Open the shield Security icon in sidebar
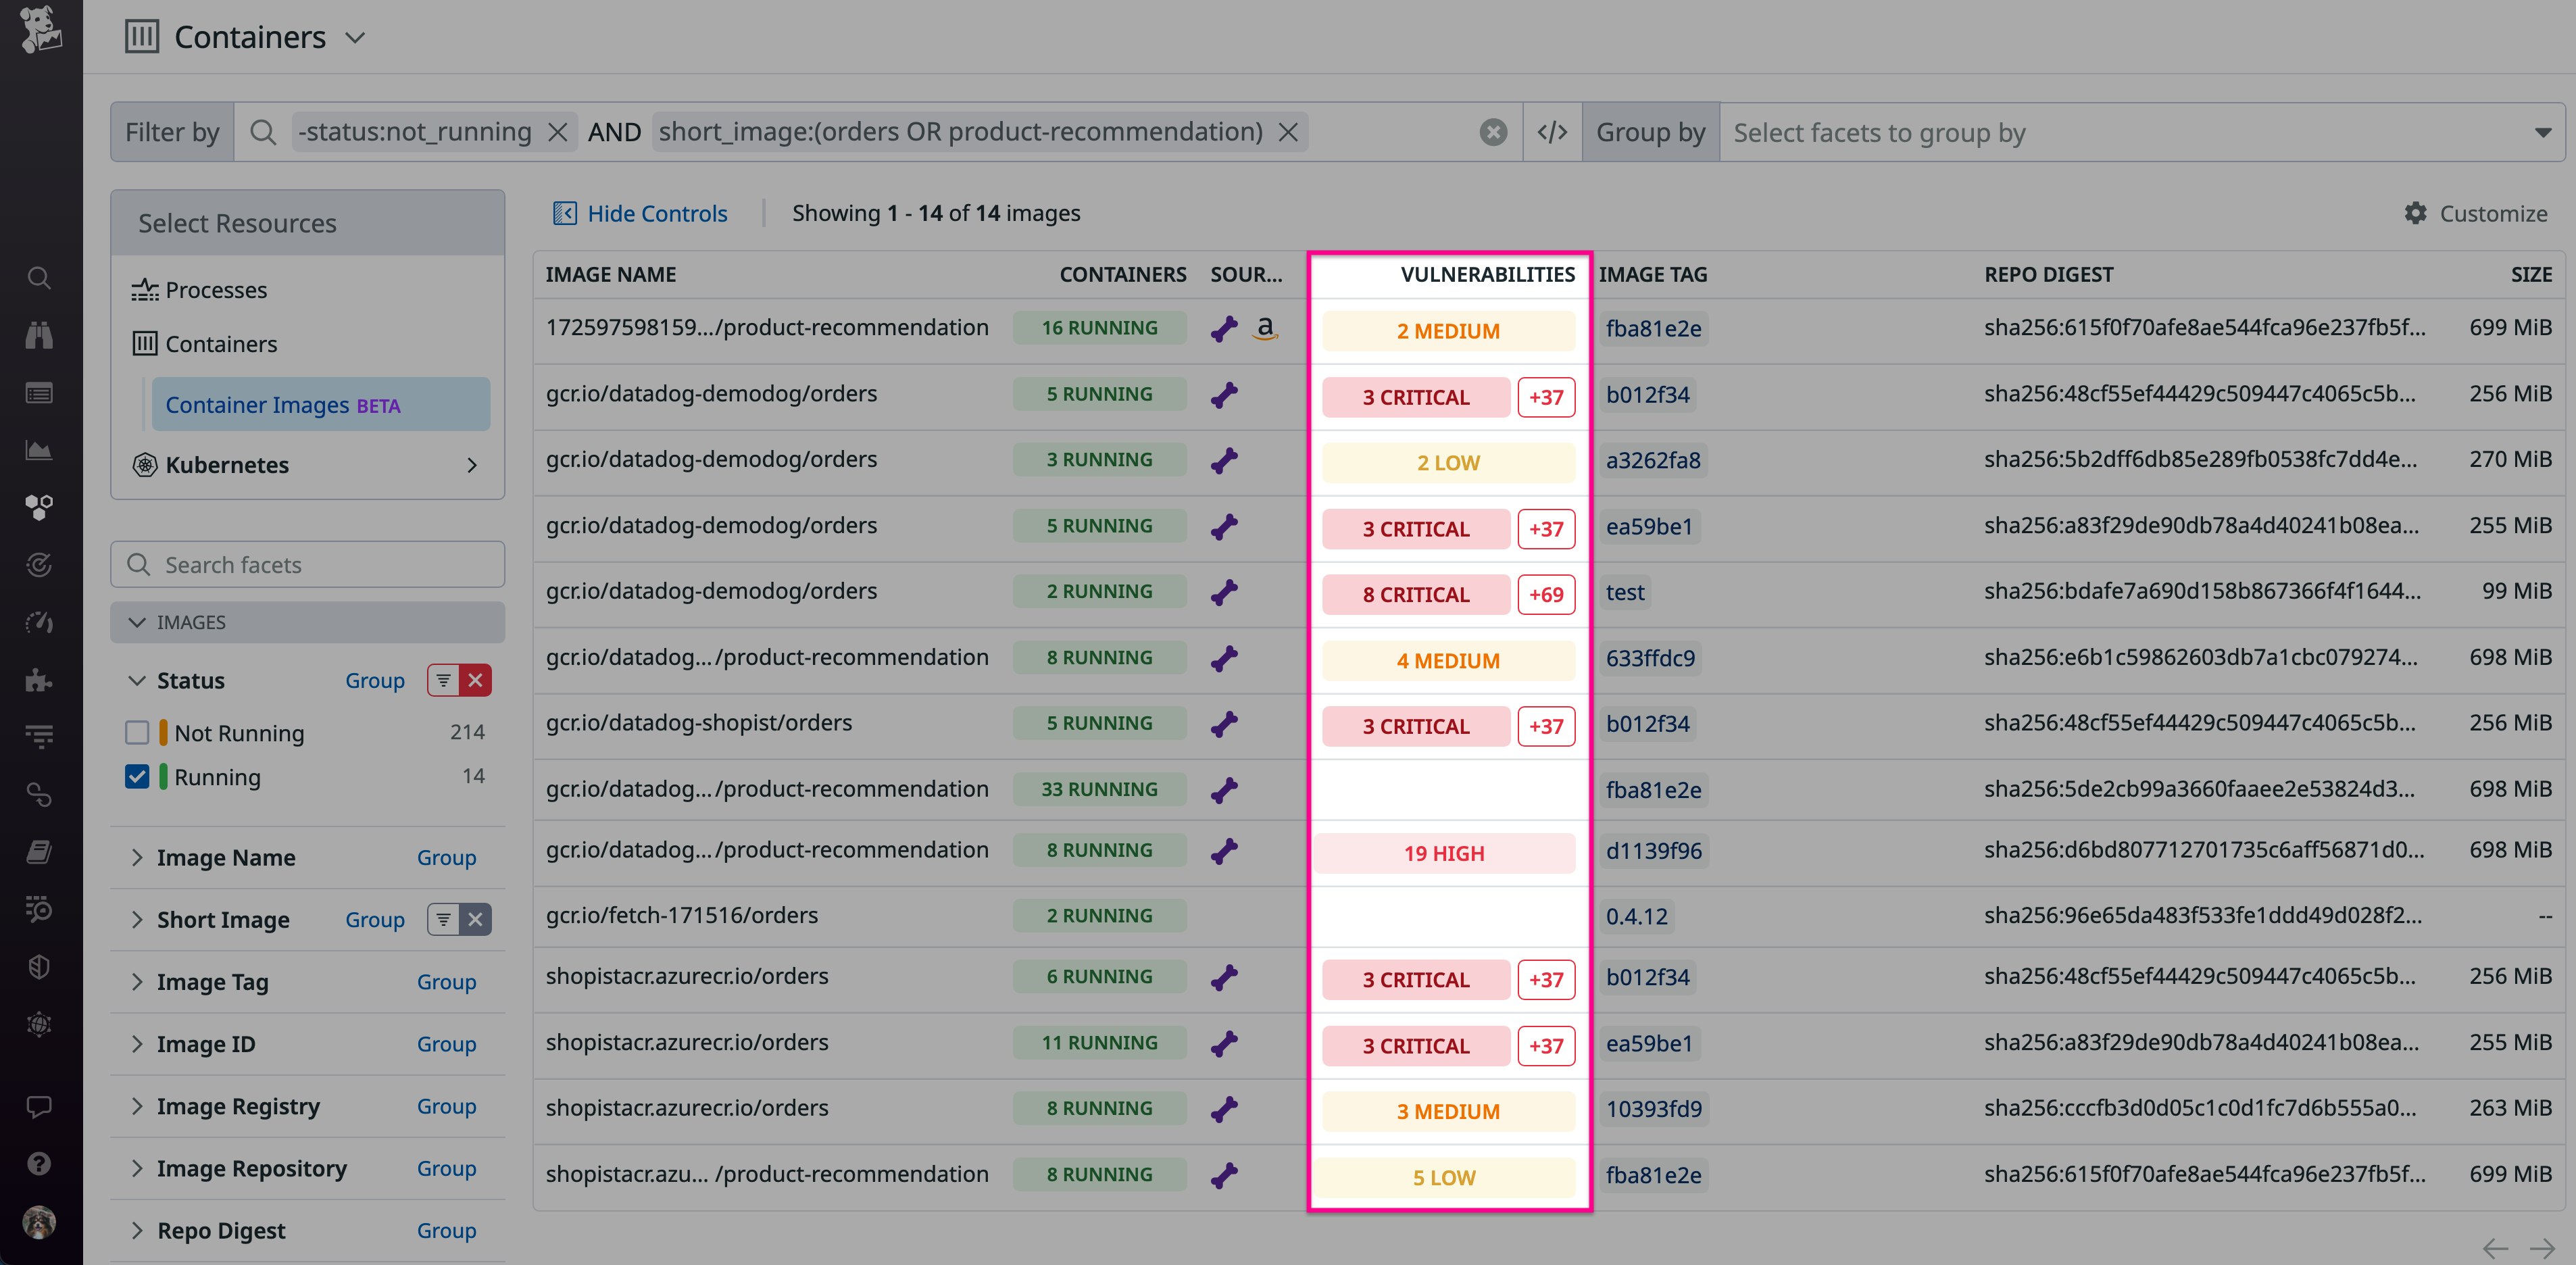Screen dimensions: 2576x1265 point(39,966)
